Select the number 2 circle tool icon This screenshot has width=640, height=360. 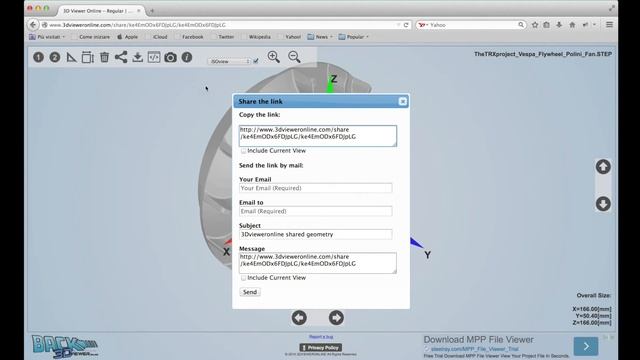(55, 57)
